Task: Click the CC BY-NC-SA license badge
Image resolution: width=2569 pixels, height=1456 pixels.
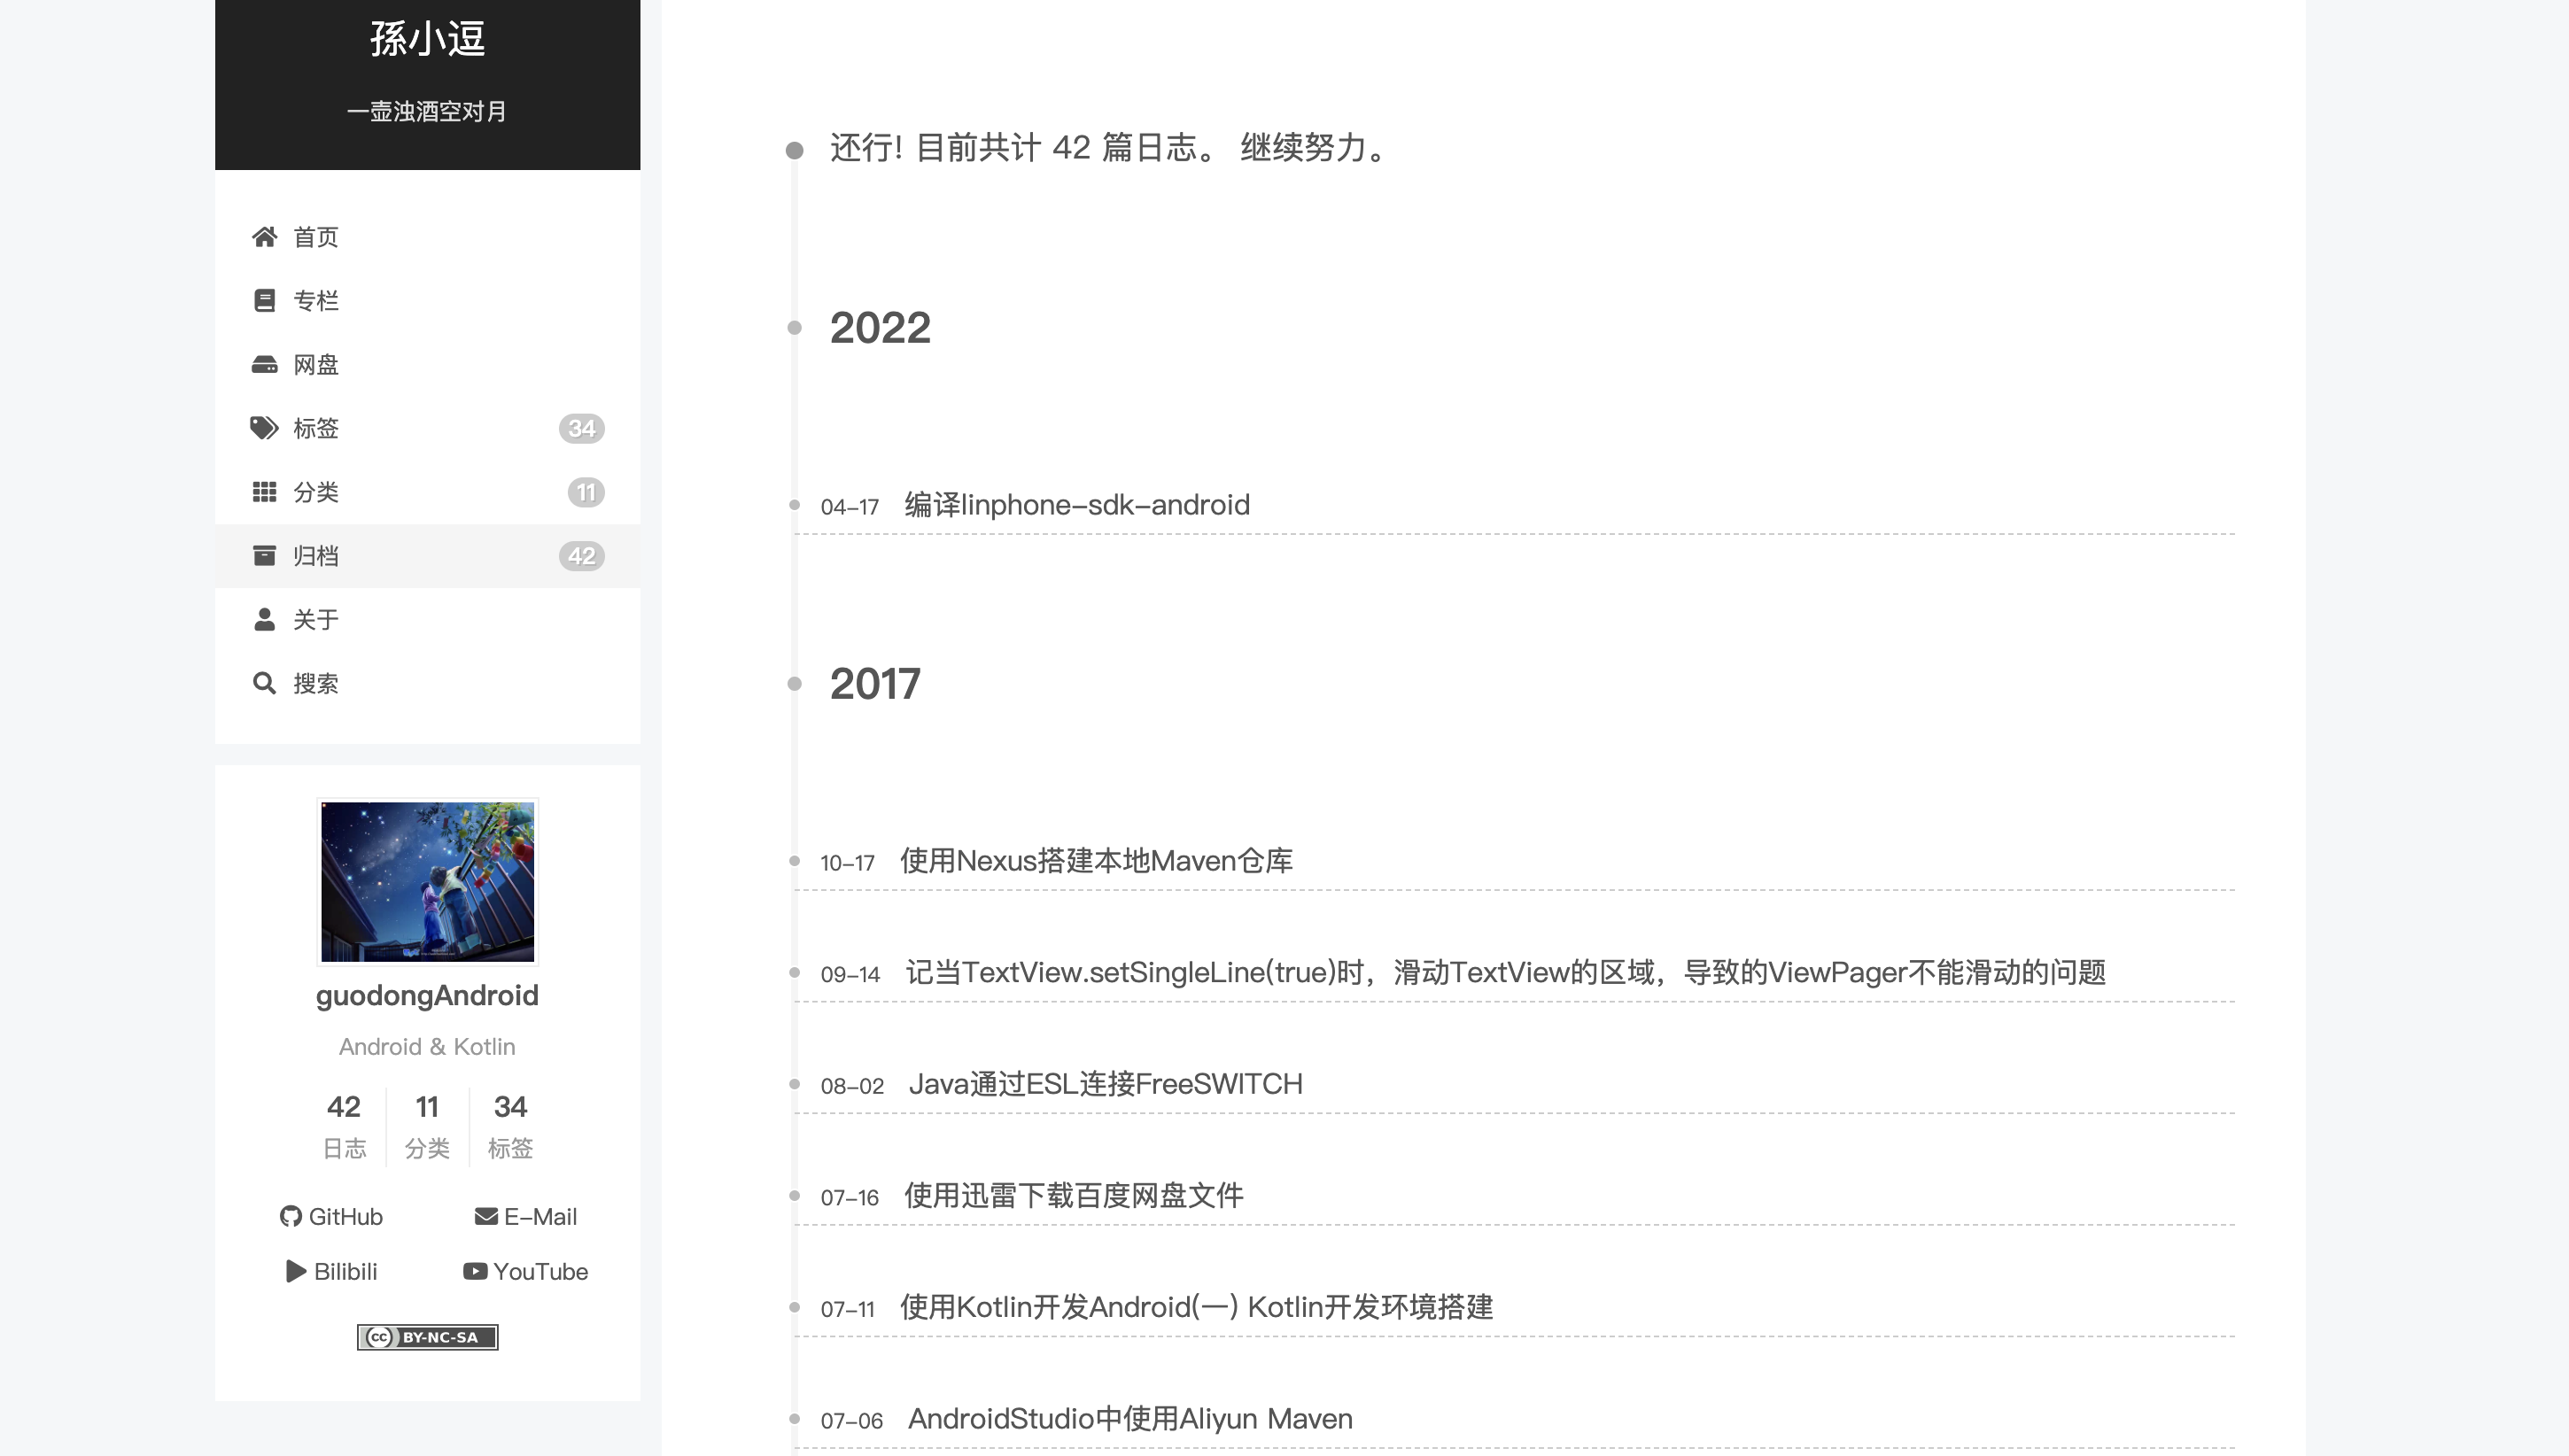Action: pyautogui.click(x=427, y=1337)
